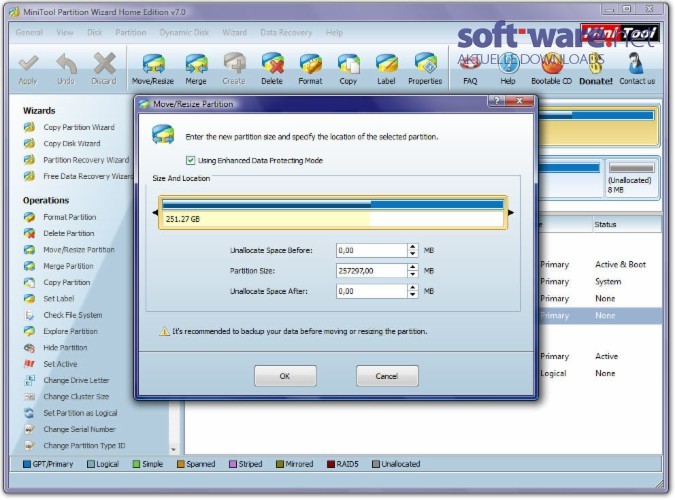
Task: Choose Change Partition Type ID operation
Action: (x=74, y=446)
